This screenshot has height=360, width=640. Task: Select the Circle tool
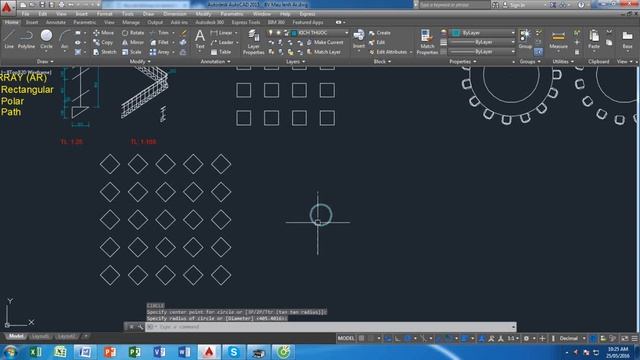pyautogui.click(x=47, y=39)
